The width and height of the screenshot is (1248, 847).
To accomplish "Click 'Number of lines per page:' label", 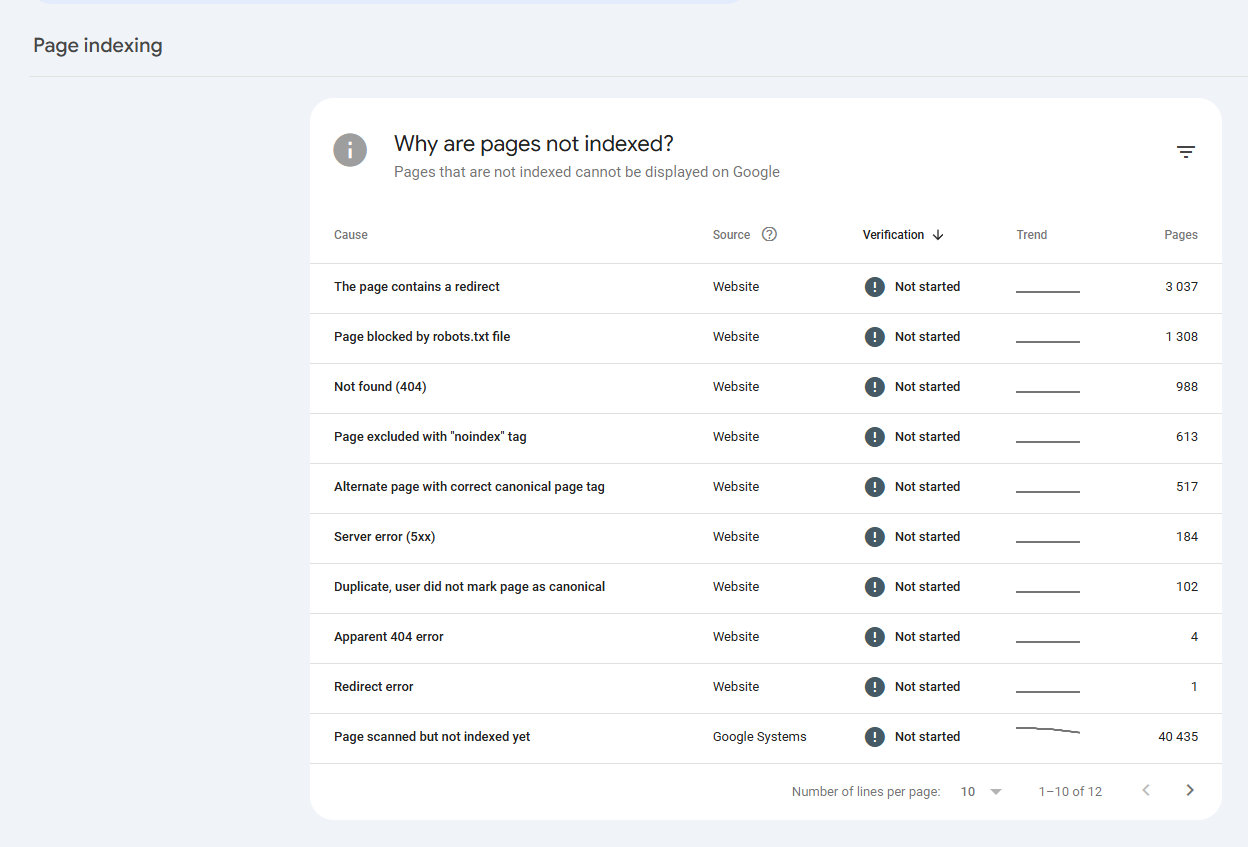I will tap(866, 792).
